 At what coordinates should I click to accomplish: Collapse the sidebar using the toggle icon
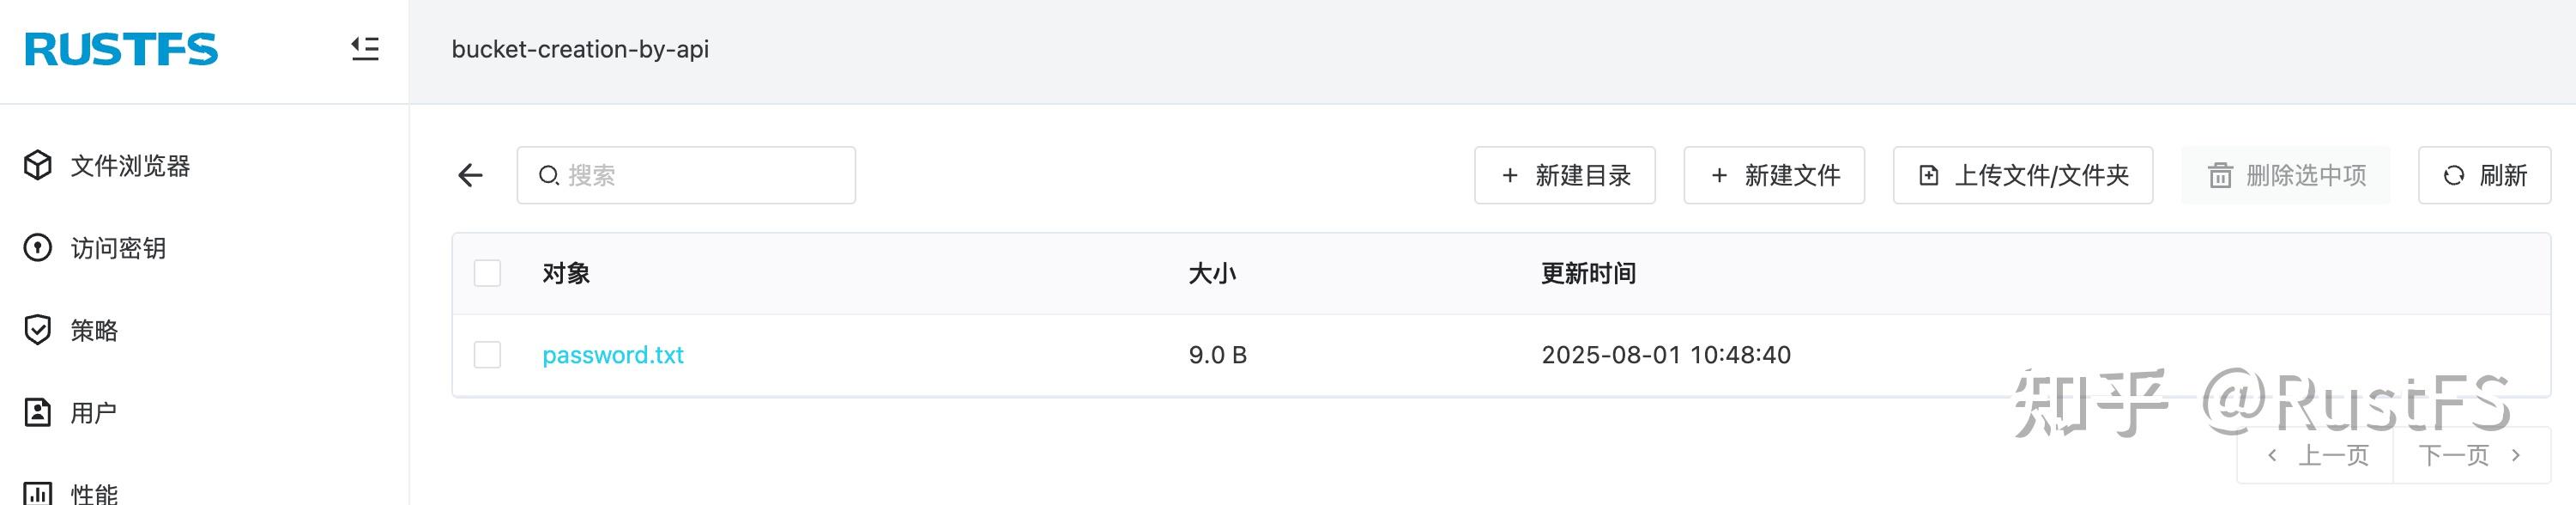coord(364,47)
